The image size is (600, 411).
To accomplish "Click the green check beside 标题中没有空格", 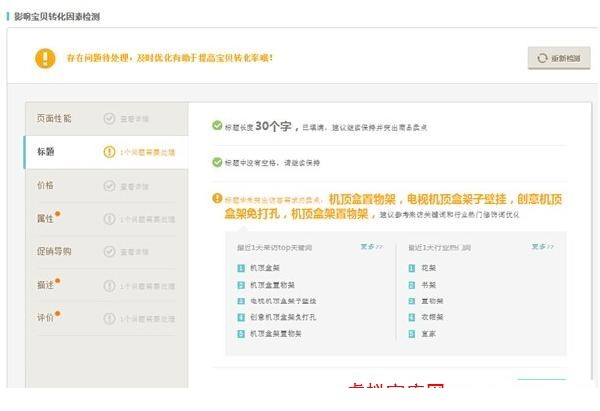I will pos(217,162).
